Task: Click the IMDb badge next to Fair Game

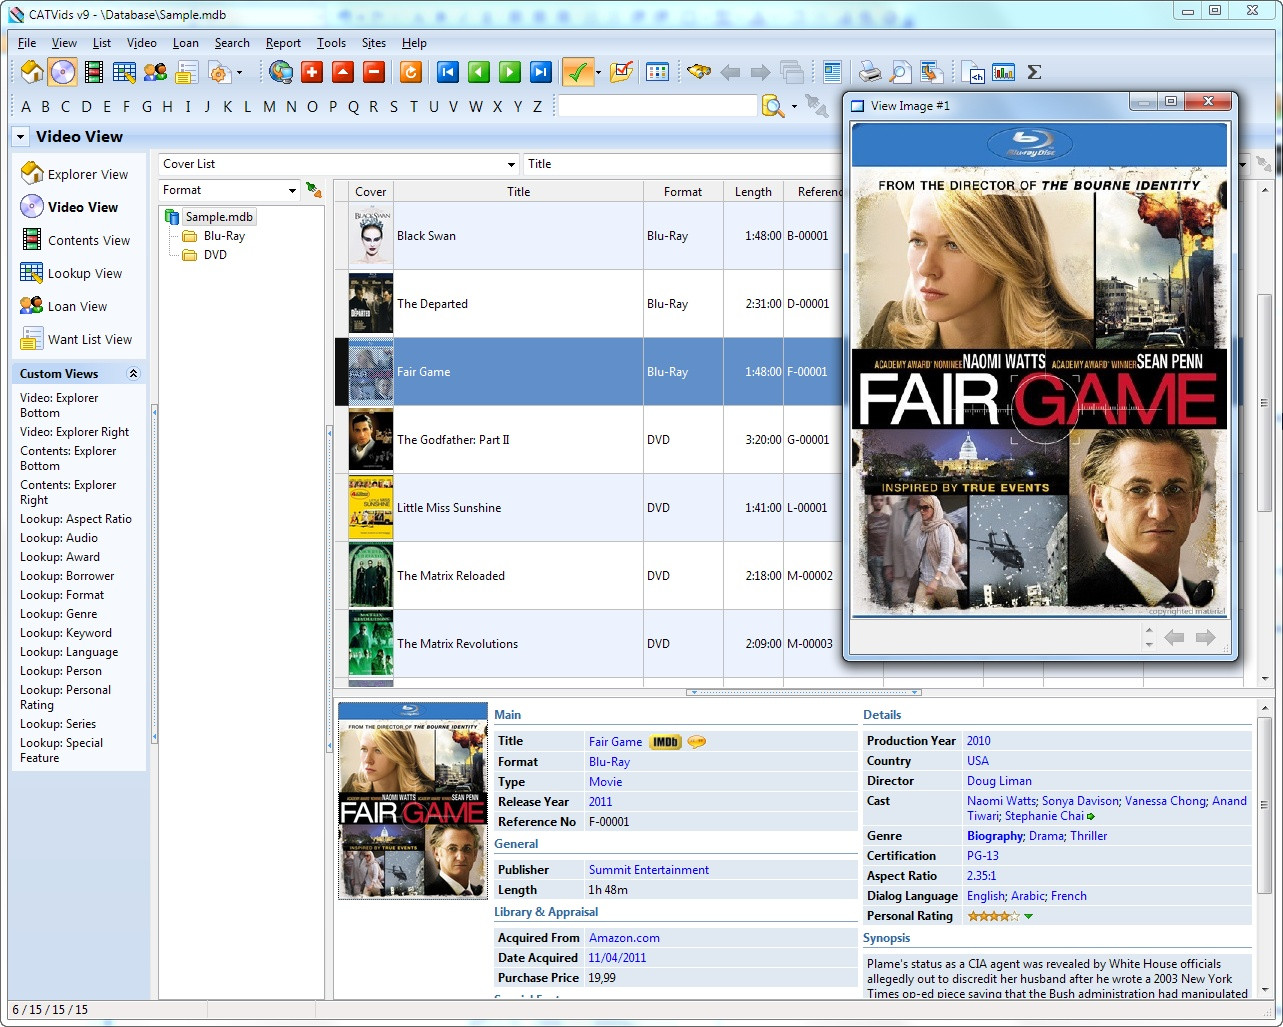Action: 665,742
